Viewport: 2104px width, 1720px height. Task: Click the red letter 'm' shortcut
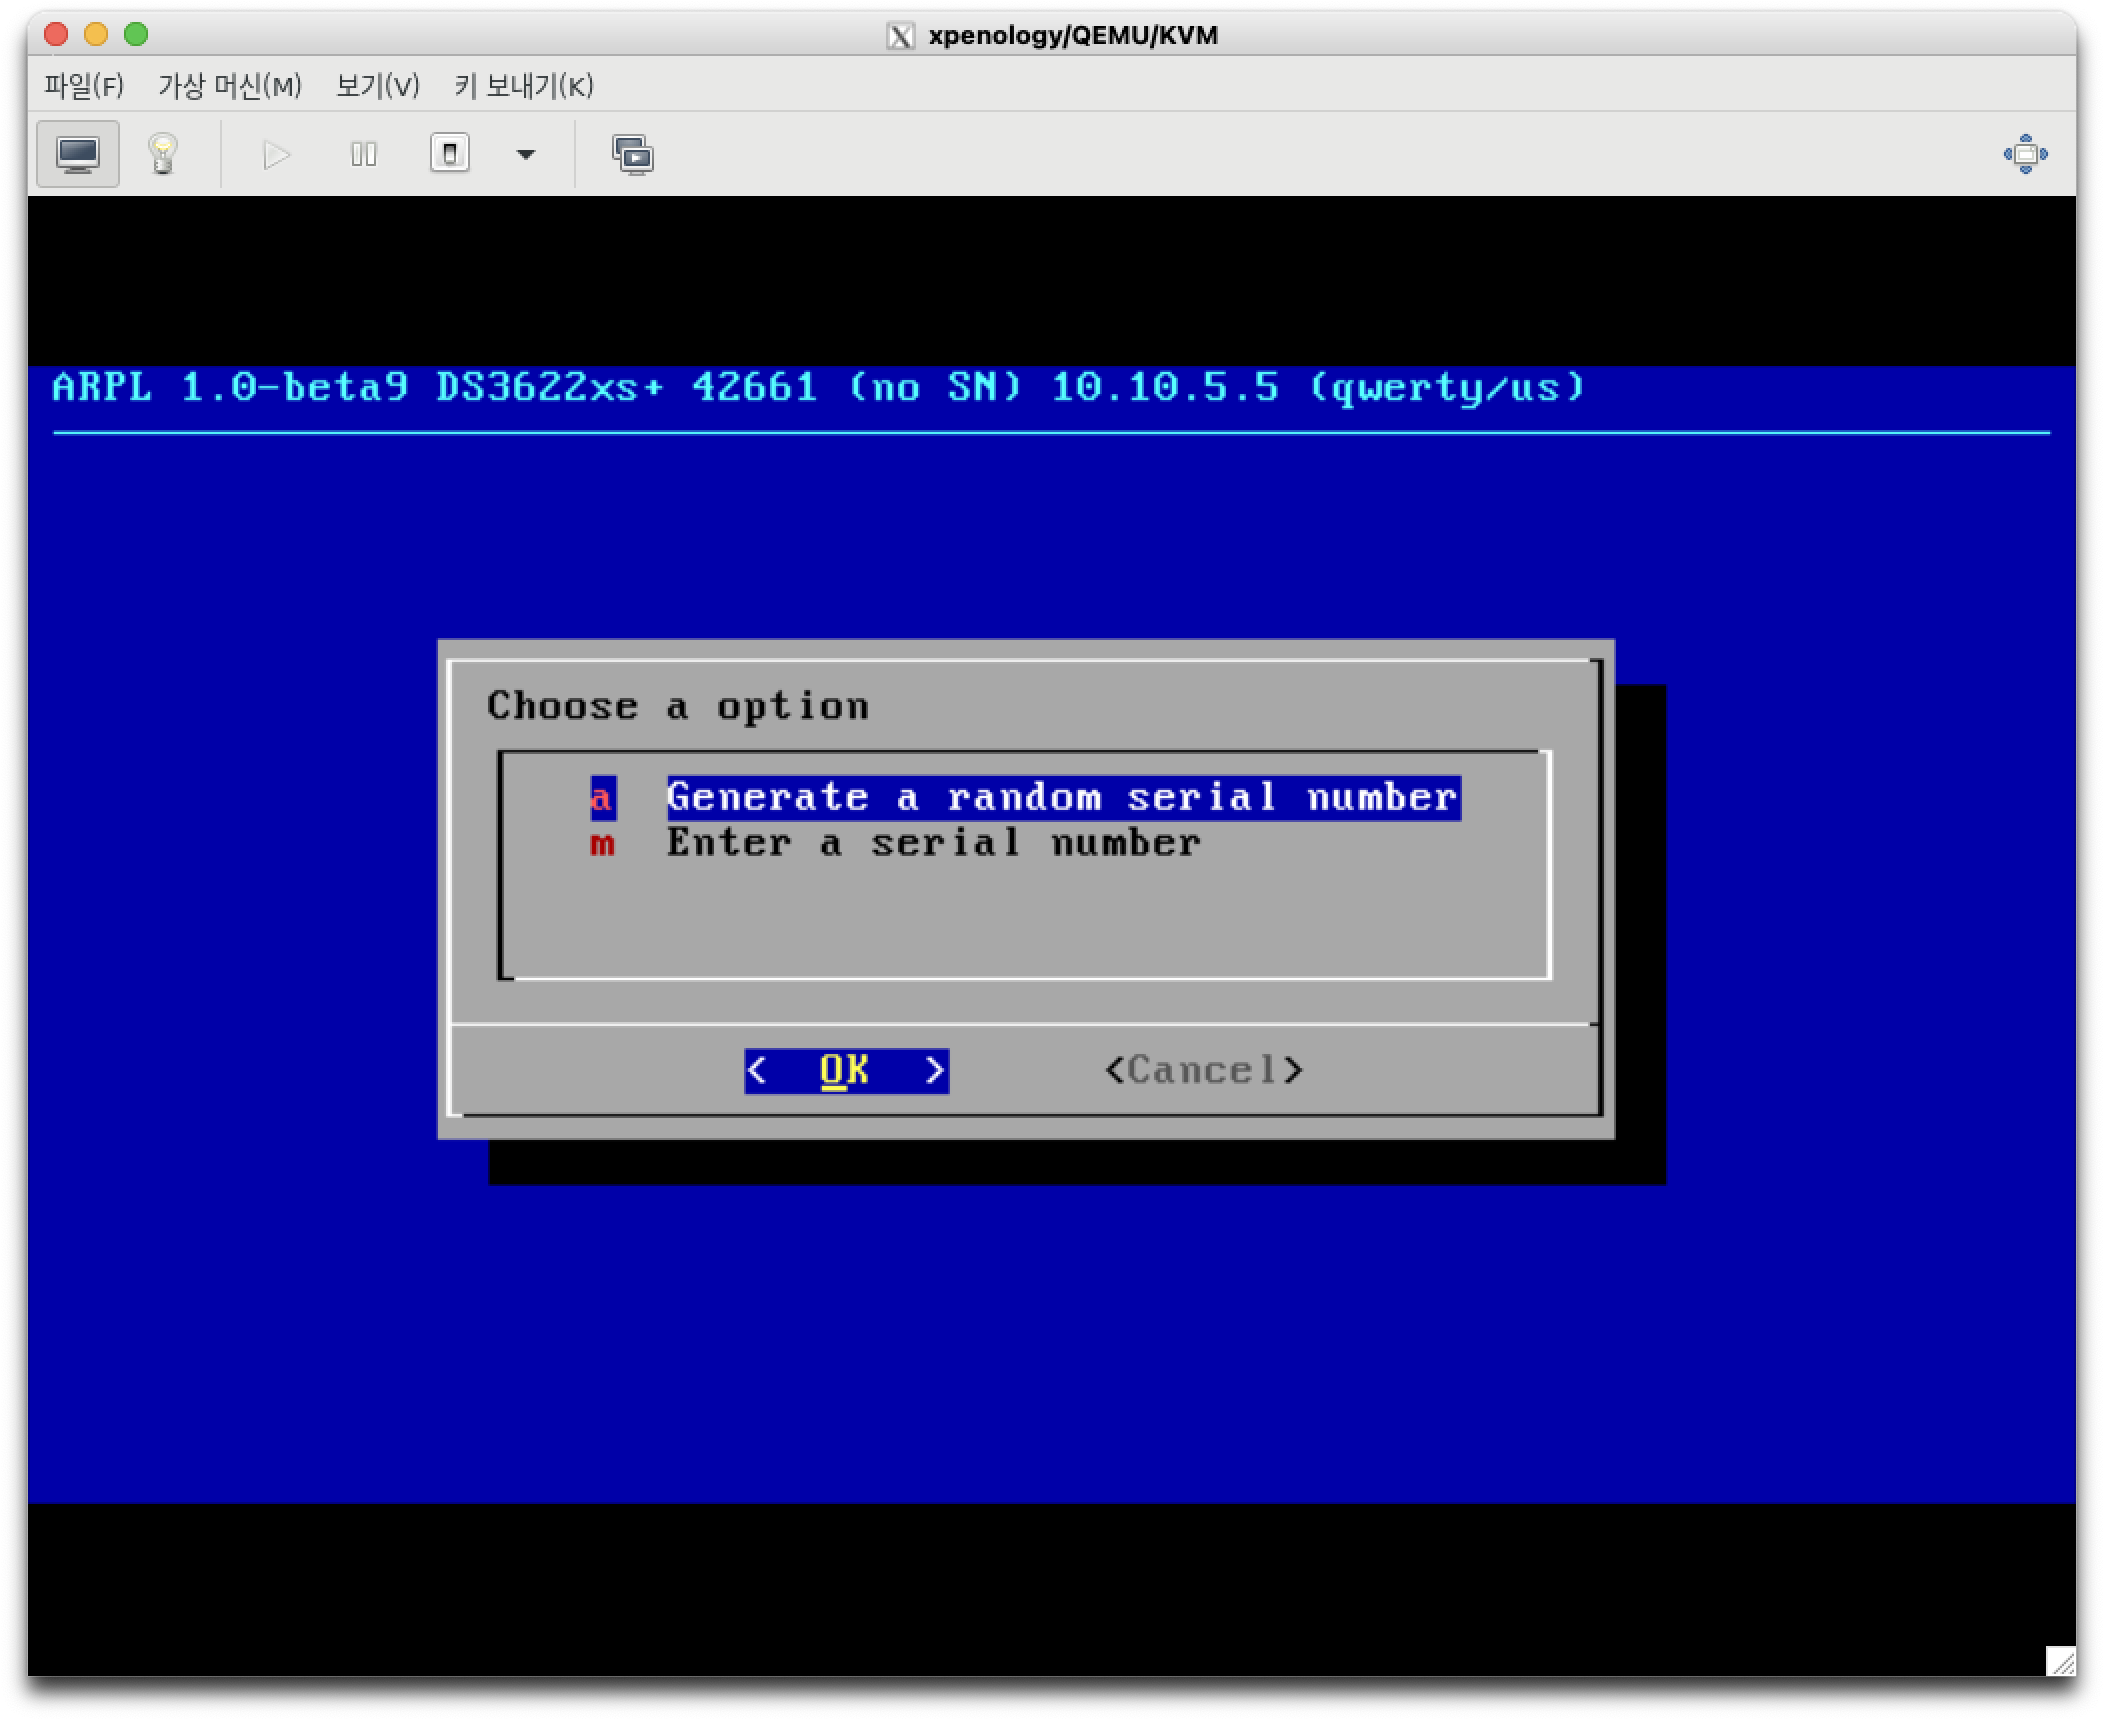click(602, 844)
